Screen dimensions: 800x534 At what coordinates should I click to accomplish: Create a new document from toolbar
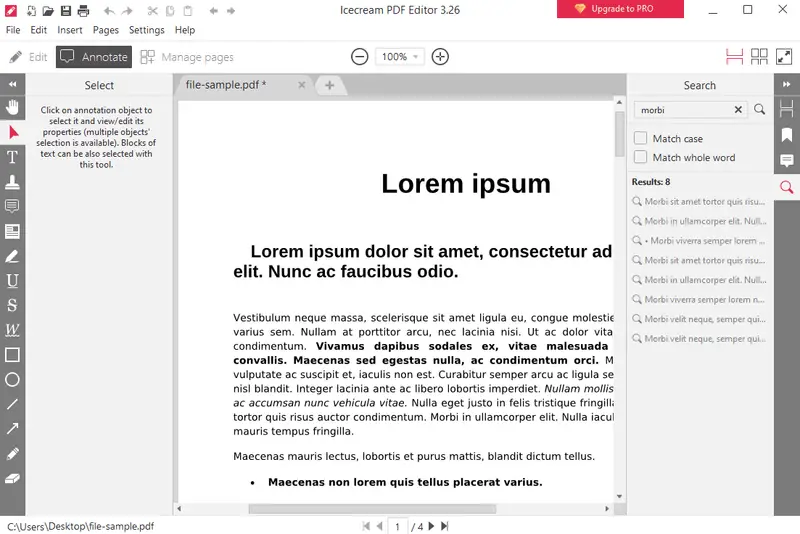coord(31,10)
